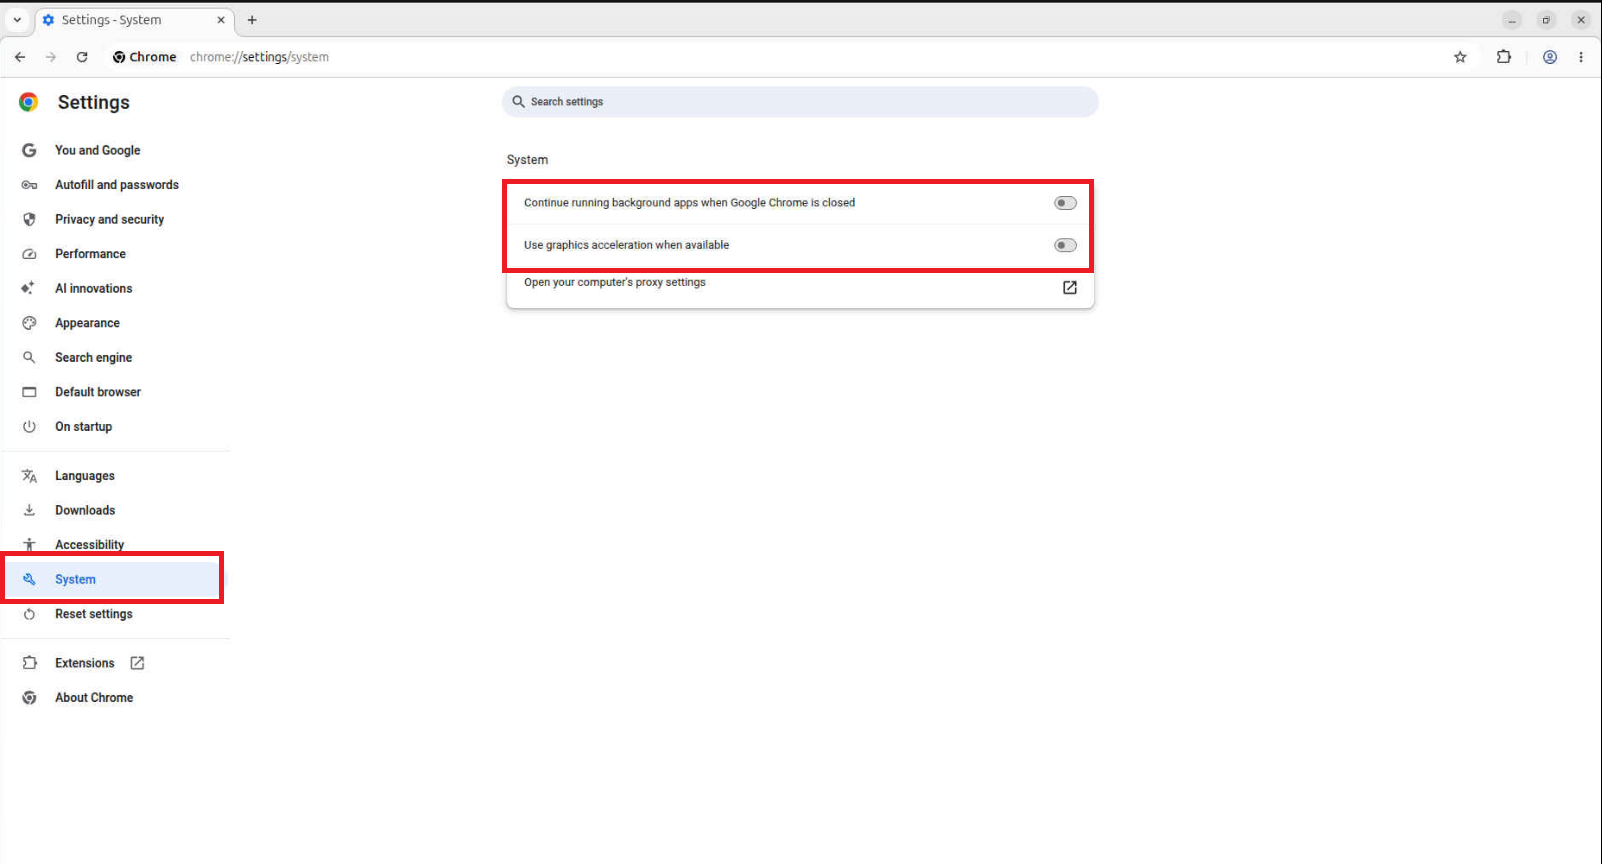Click the address bar URL
Image resolution: width=1602 pixels, height=864 pixels.
click(259, 57)
